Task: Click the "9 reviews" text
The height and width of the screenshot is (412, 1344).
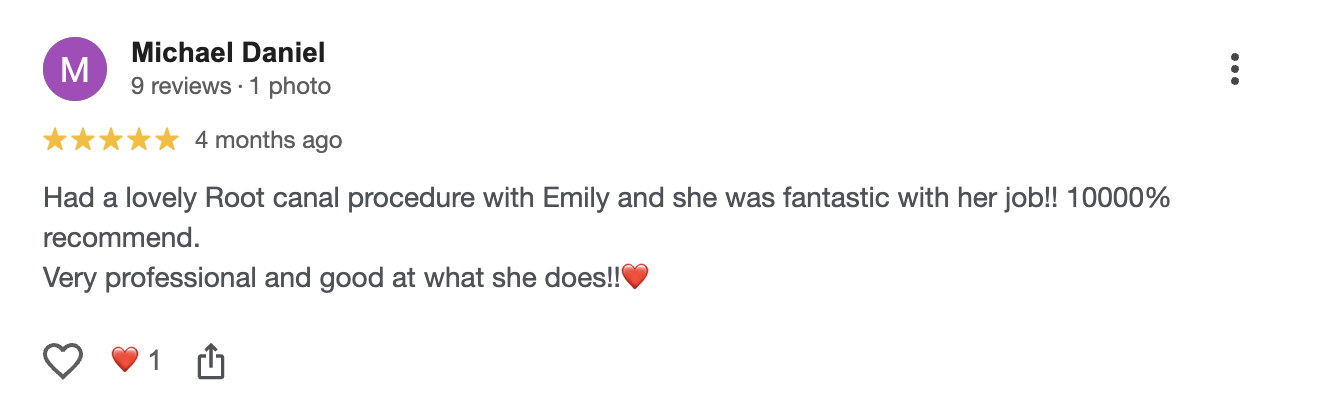Action: pyautogui.click(x=181, y=86)
